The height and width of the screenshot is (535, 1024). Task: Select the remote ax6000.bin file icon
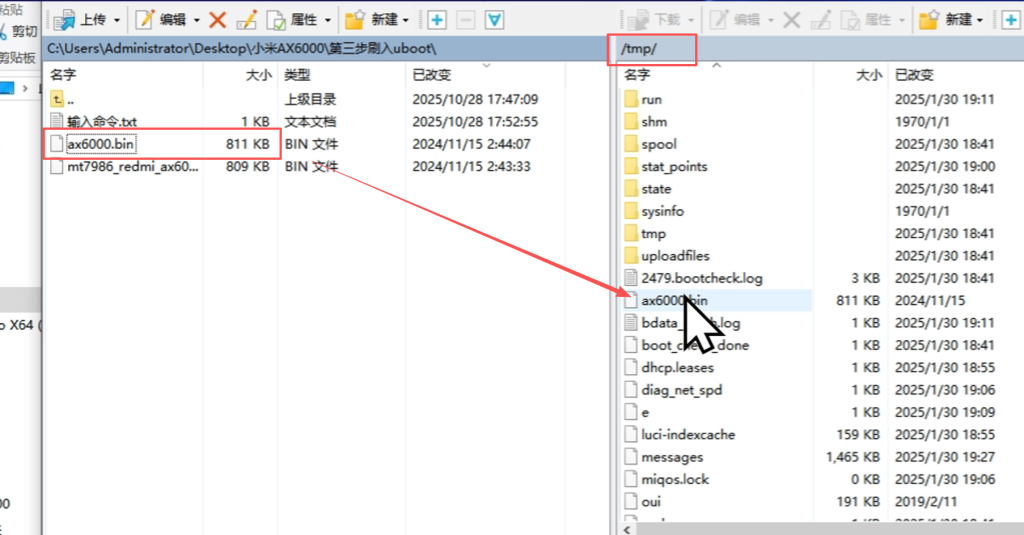(x=631, y=300)
